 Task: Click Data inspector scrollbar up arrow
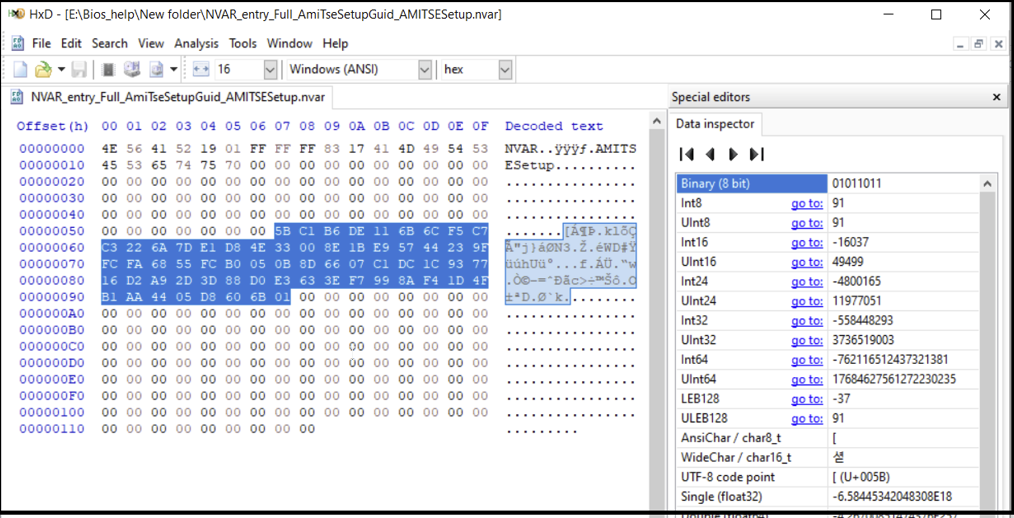[x=987, y=184]
